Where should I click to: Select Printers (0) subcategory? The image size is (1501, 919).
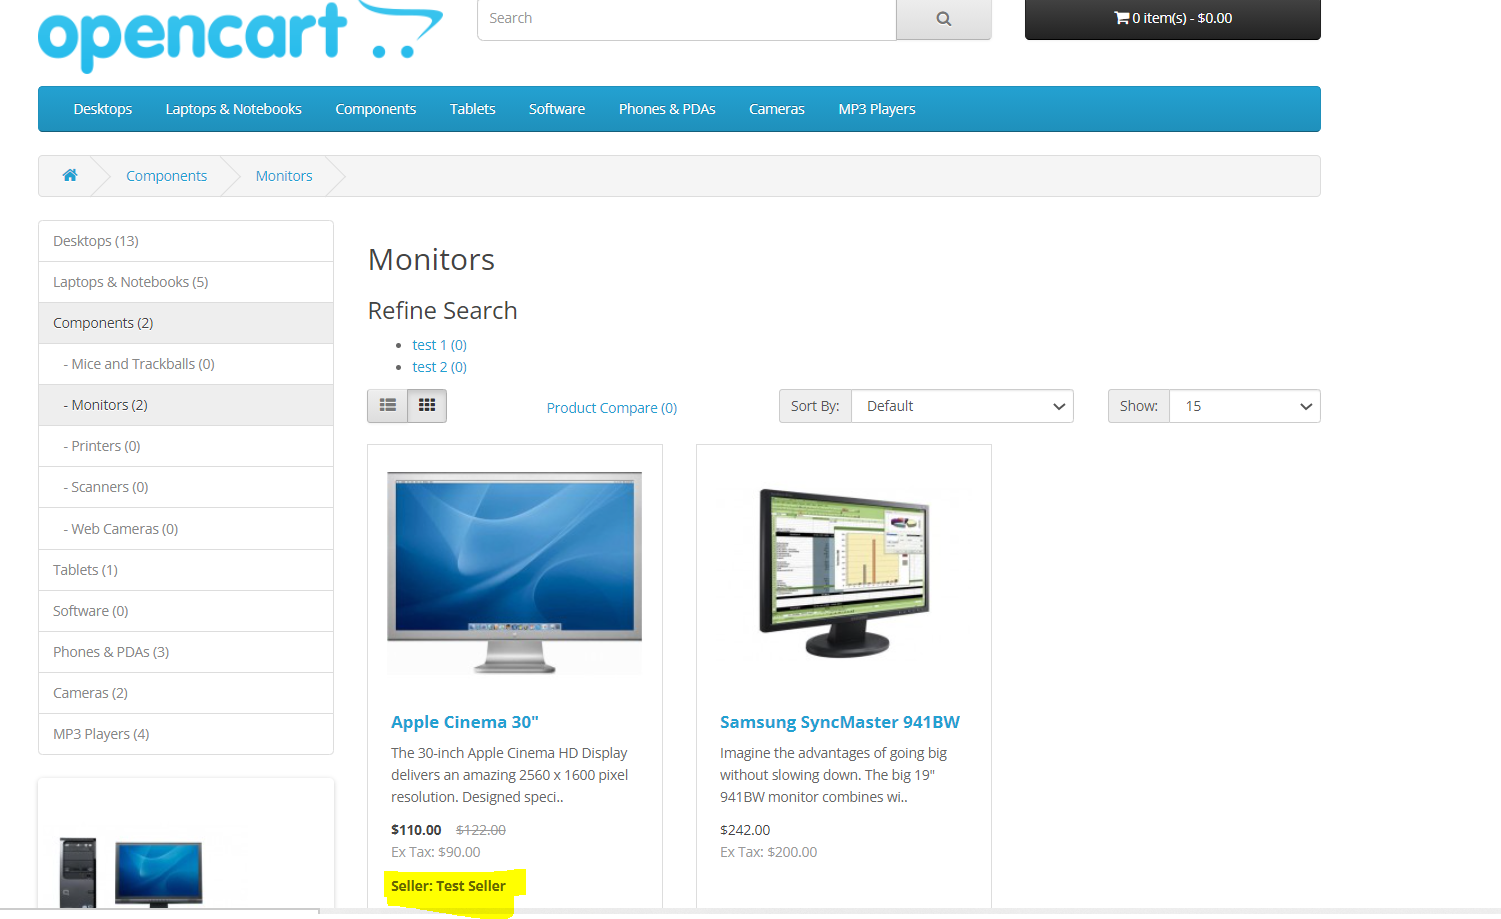point(186,446)
